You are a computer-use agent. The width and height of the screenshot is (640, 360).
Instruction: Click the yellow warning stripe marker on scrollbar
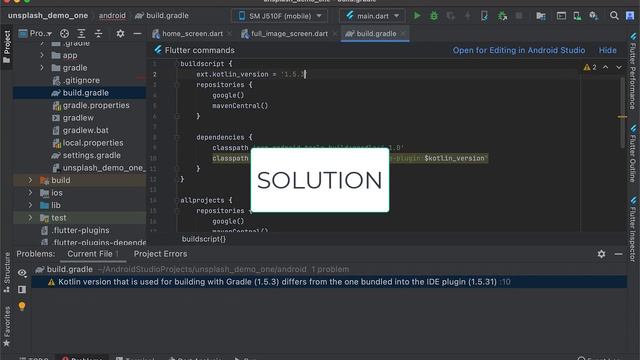point(622,117)
